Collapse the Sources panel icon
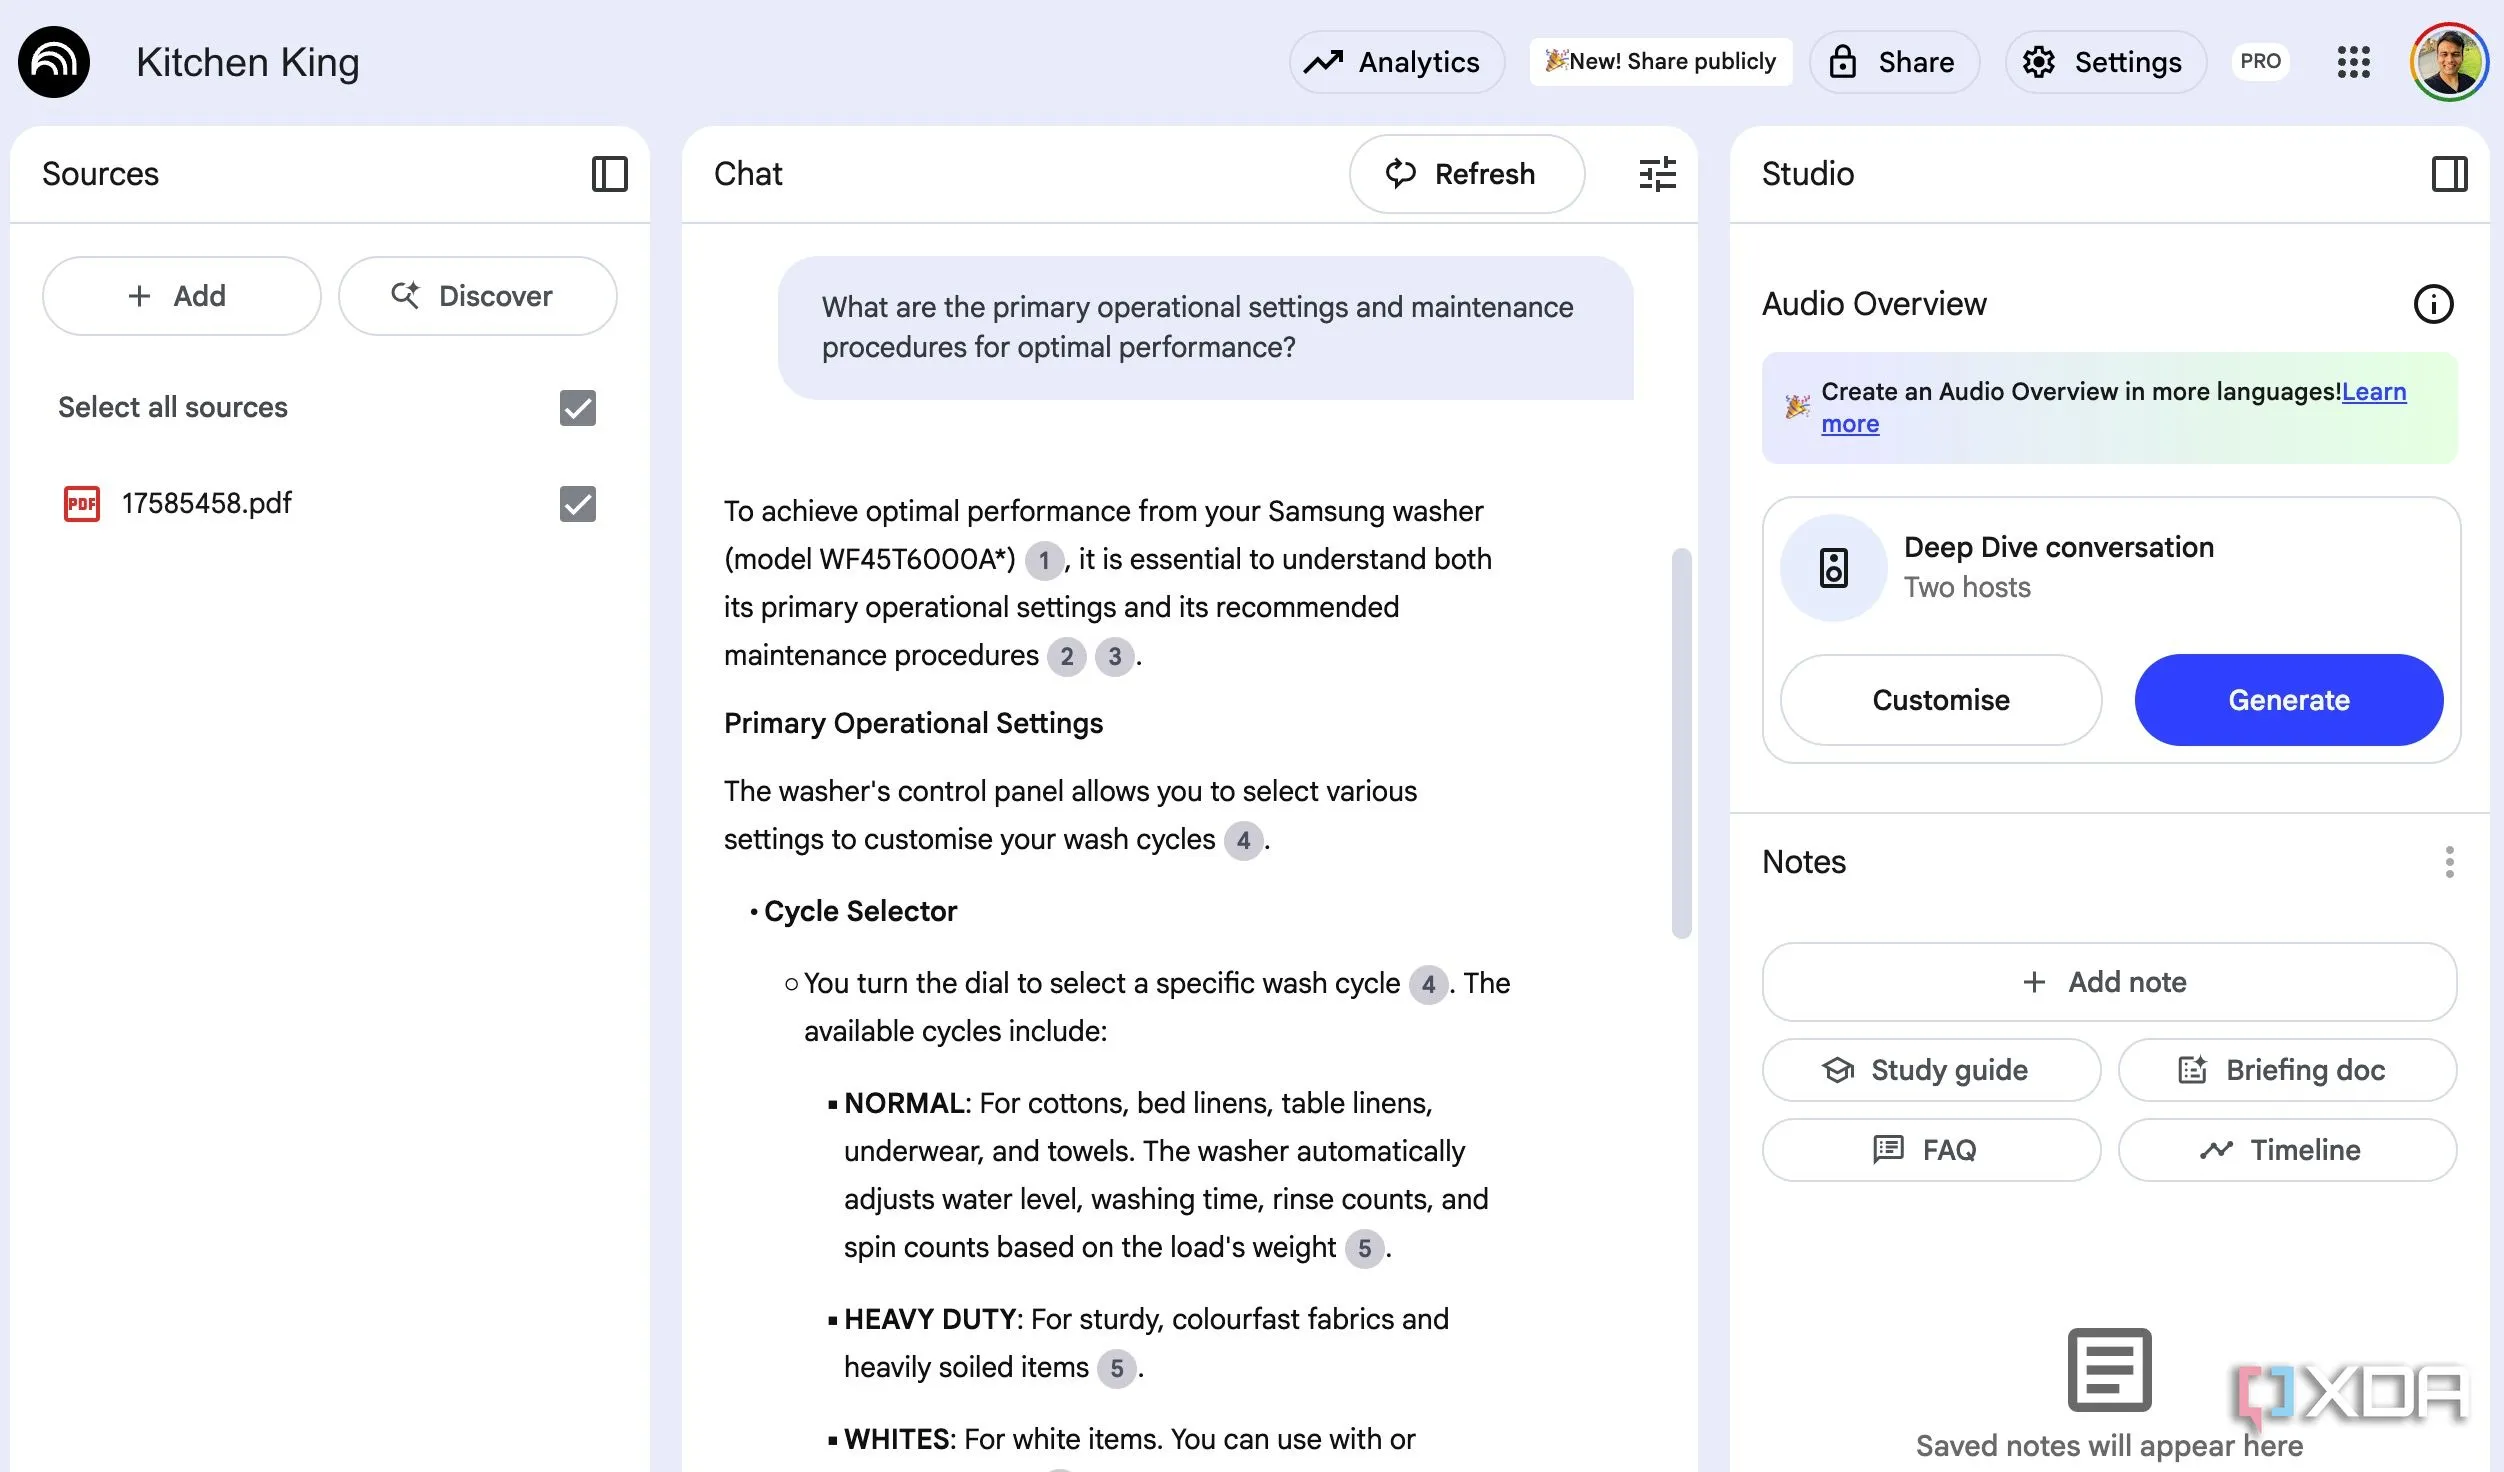The image size is (2504, 1472). point(609,174)
